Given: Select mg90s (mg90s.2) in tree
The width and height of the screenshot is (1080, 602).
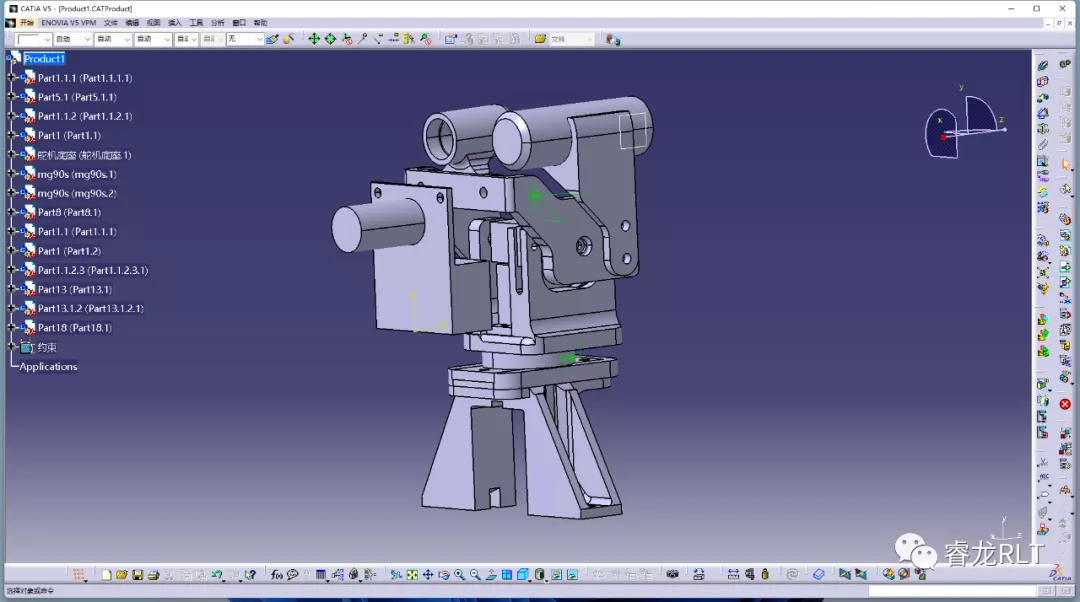Looking at the screenshot, I should [76, 194].
